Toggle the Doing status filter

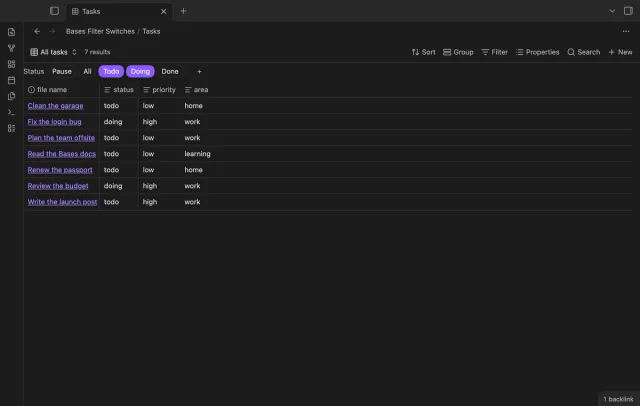pyautogui.click(x=140, y=71)
